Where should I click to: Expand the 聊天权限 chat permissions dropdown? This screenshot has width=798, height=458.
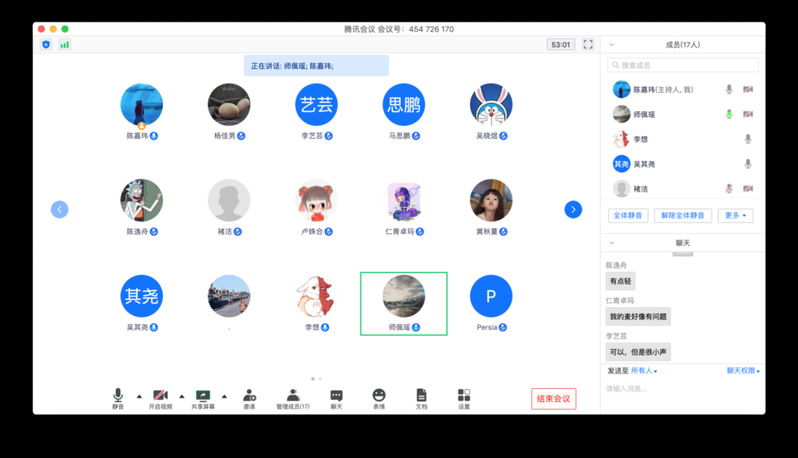coord(742,371)
